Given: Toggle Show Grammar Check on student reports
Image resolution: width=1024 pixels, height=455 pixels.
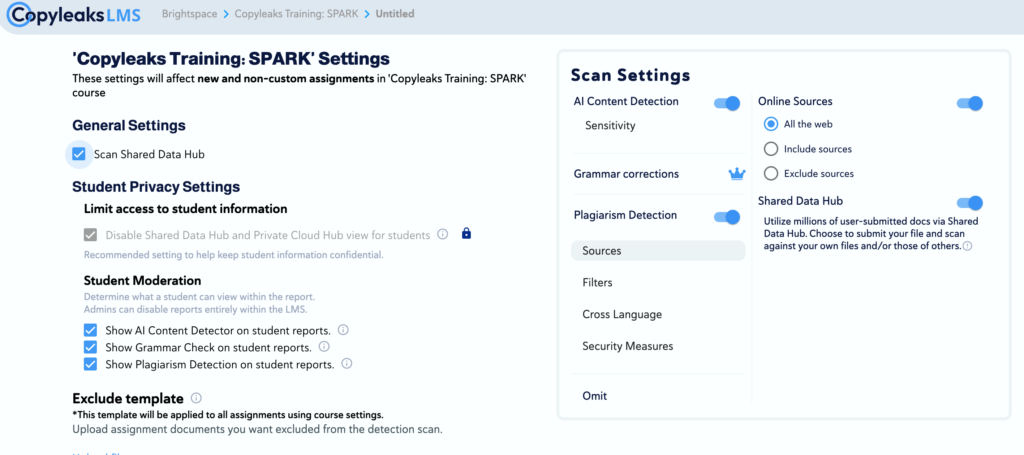Looking at the screenshot, I should [91, 348].
